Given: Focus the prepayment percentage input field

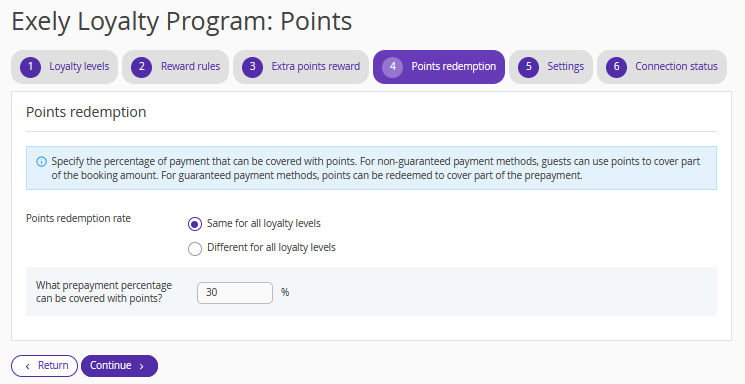Looking at the screenshot, I should click(235, 293).
